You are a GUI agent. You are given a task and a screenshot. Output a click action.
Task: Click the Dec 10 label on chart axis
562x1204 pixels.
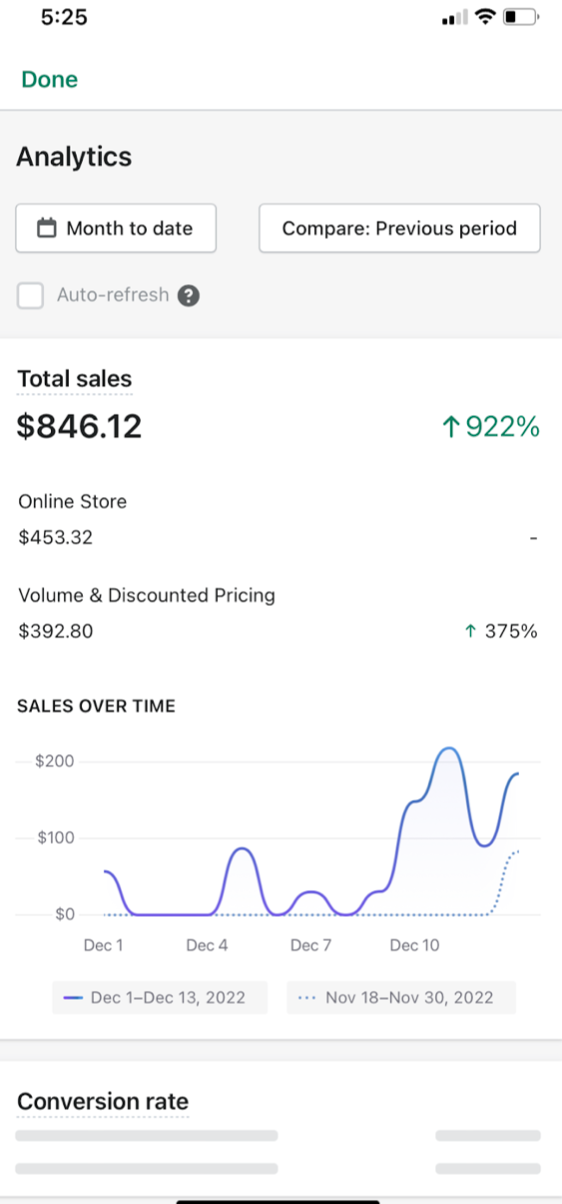pyautogui.click(x=414, y=945)
